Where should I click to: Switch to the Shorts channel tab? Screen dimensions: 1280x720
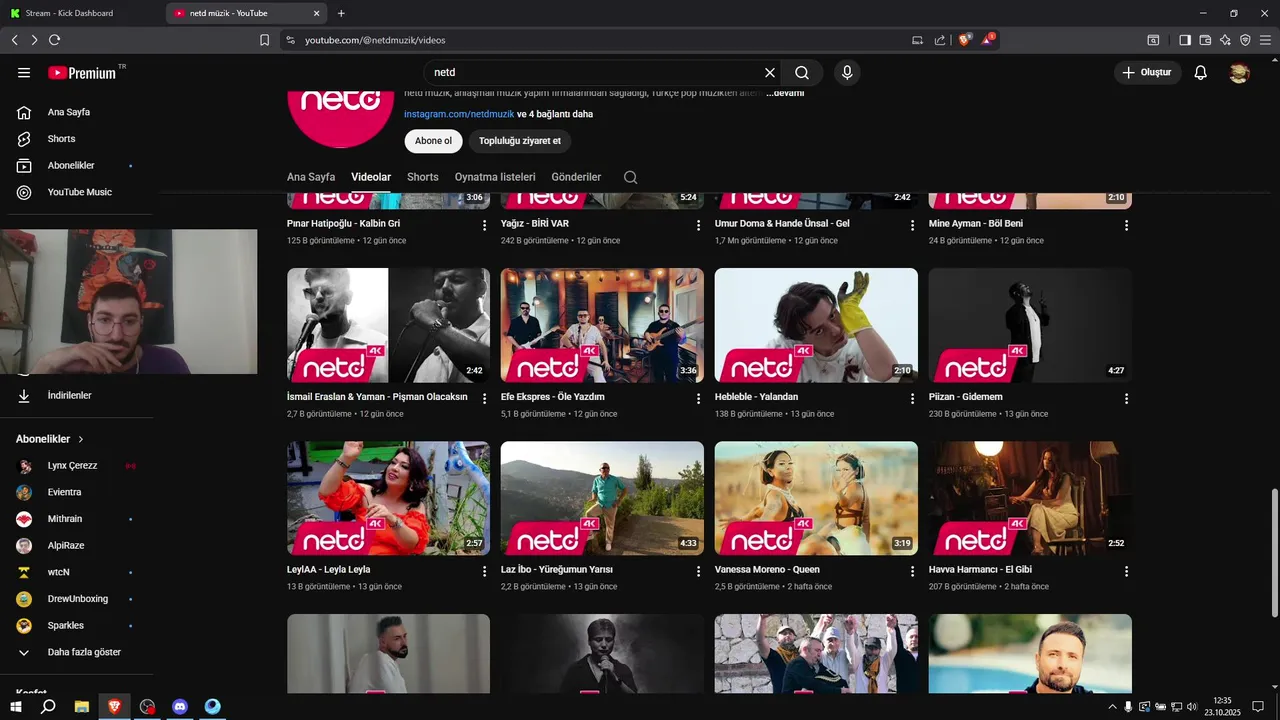click(423, 177)
